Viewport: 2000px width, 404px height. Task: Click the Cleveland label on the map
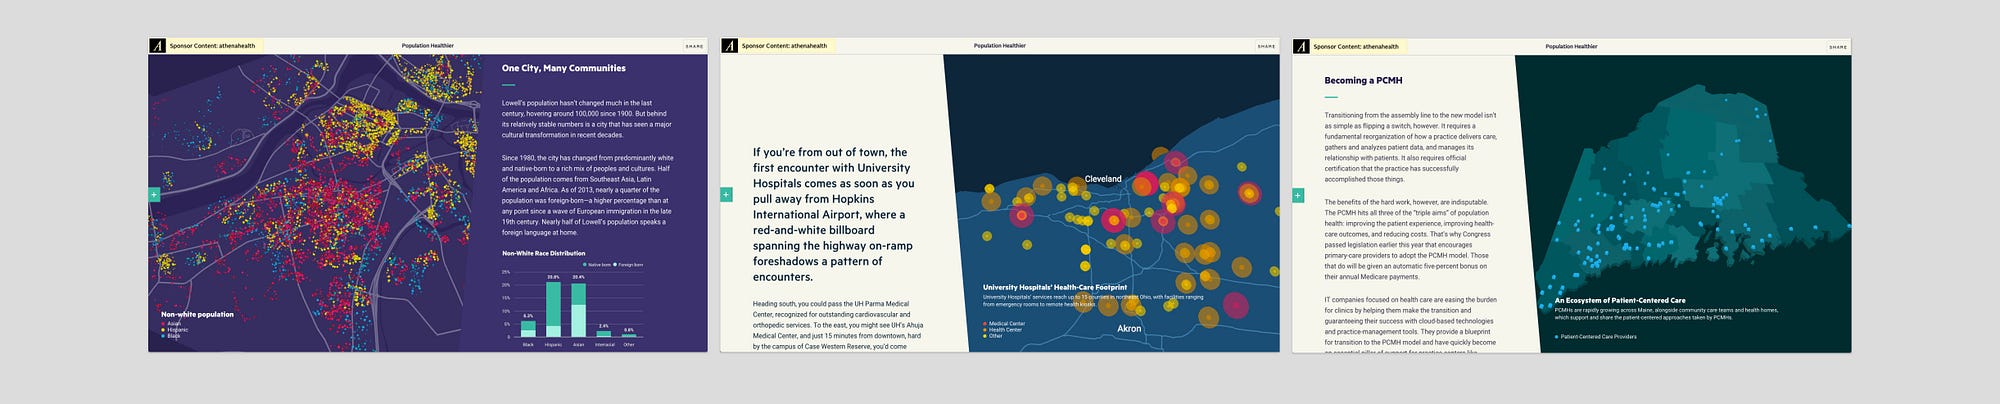point(1103,179)
